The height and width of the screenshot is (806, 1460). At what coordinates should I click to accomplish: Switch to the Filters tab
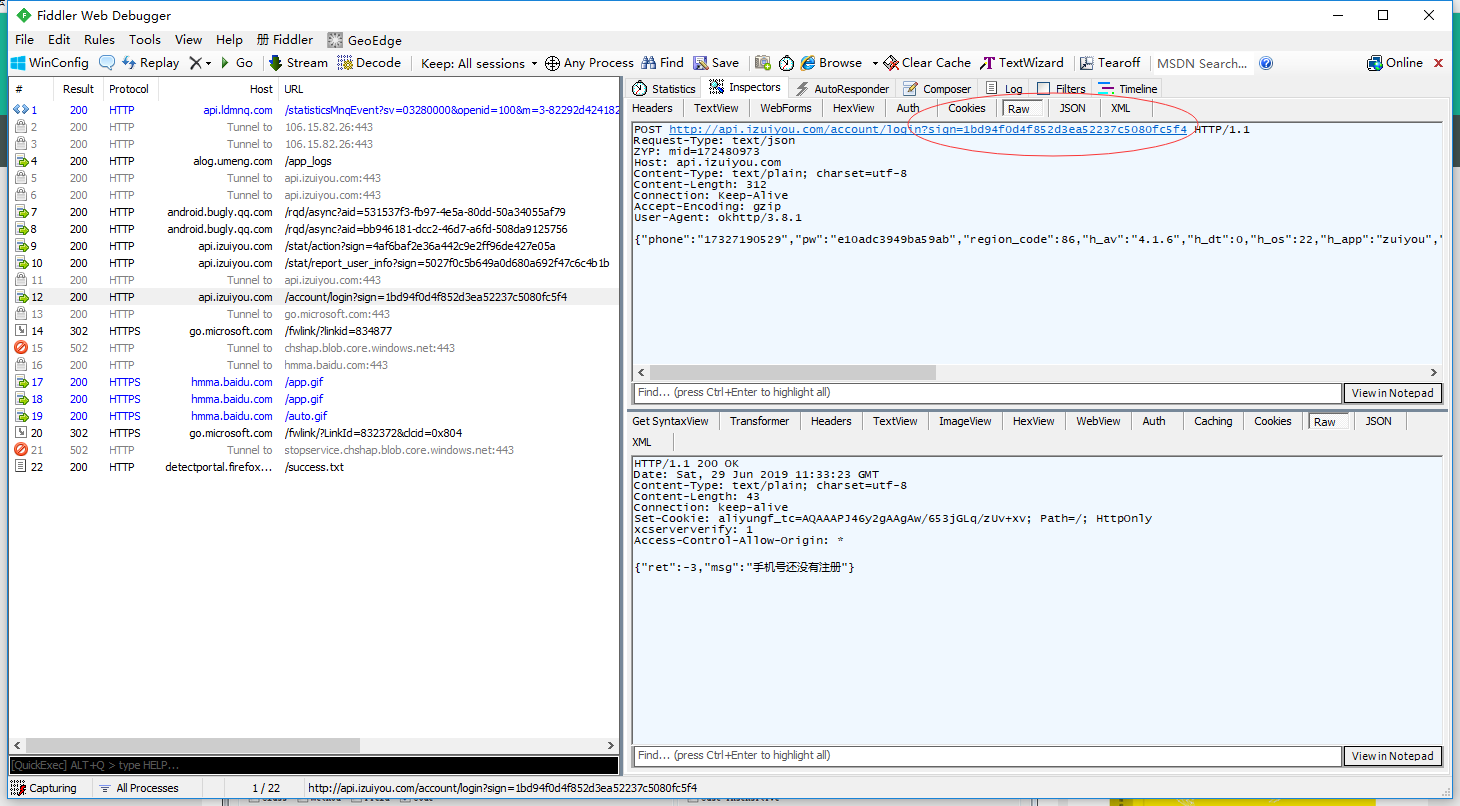tap(1061, 89)
